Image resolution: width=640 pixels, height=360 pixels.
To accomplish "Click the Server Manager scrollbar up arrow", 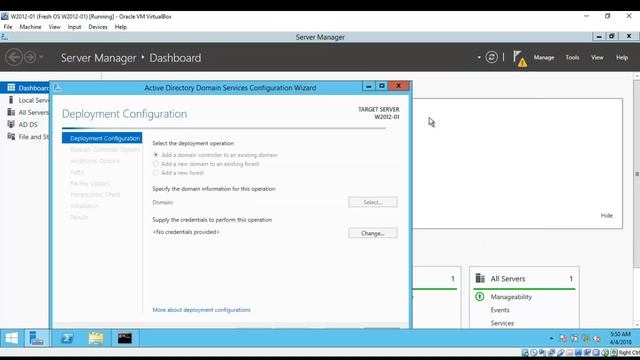I will pos(636,76).
